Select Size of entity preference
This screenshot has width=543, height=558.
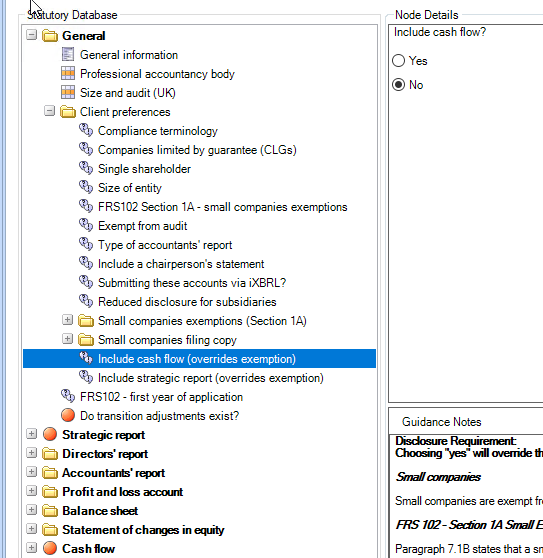[x=130, y=188]
